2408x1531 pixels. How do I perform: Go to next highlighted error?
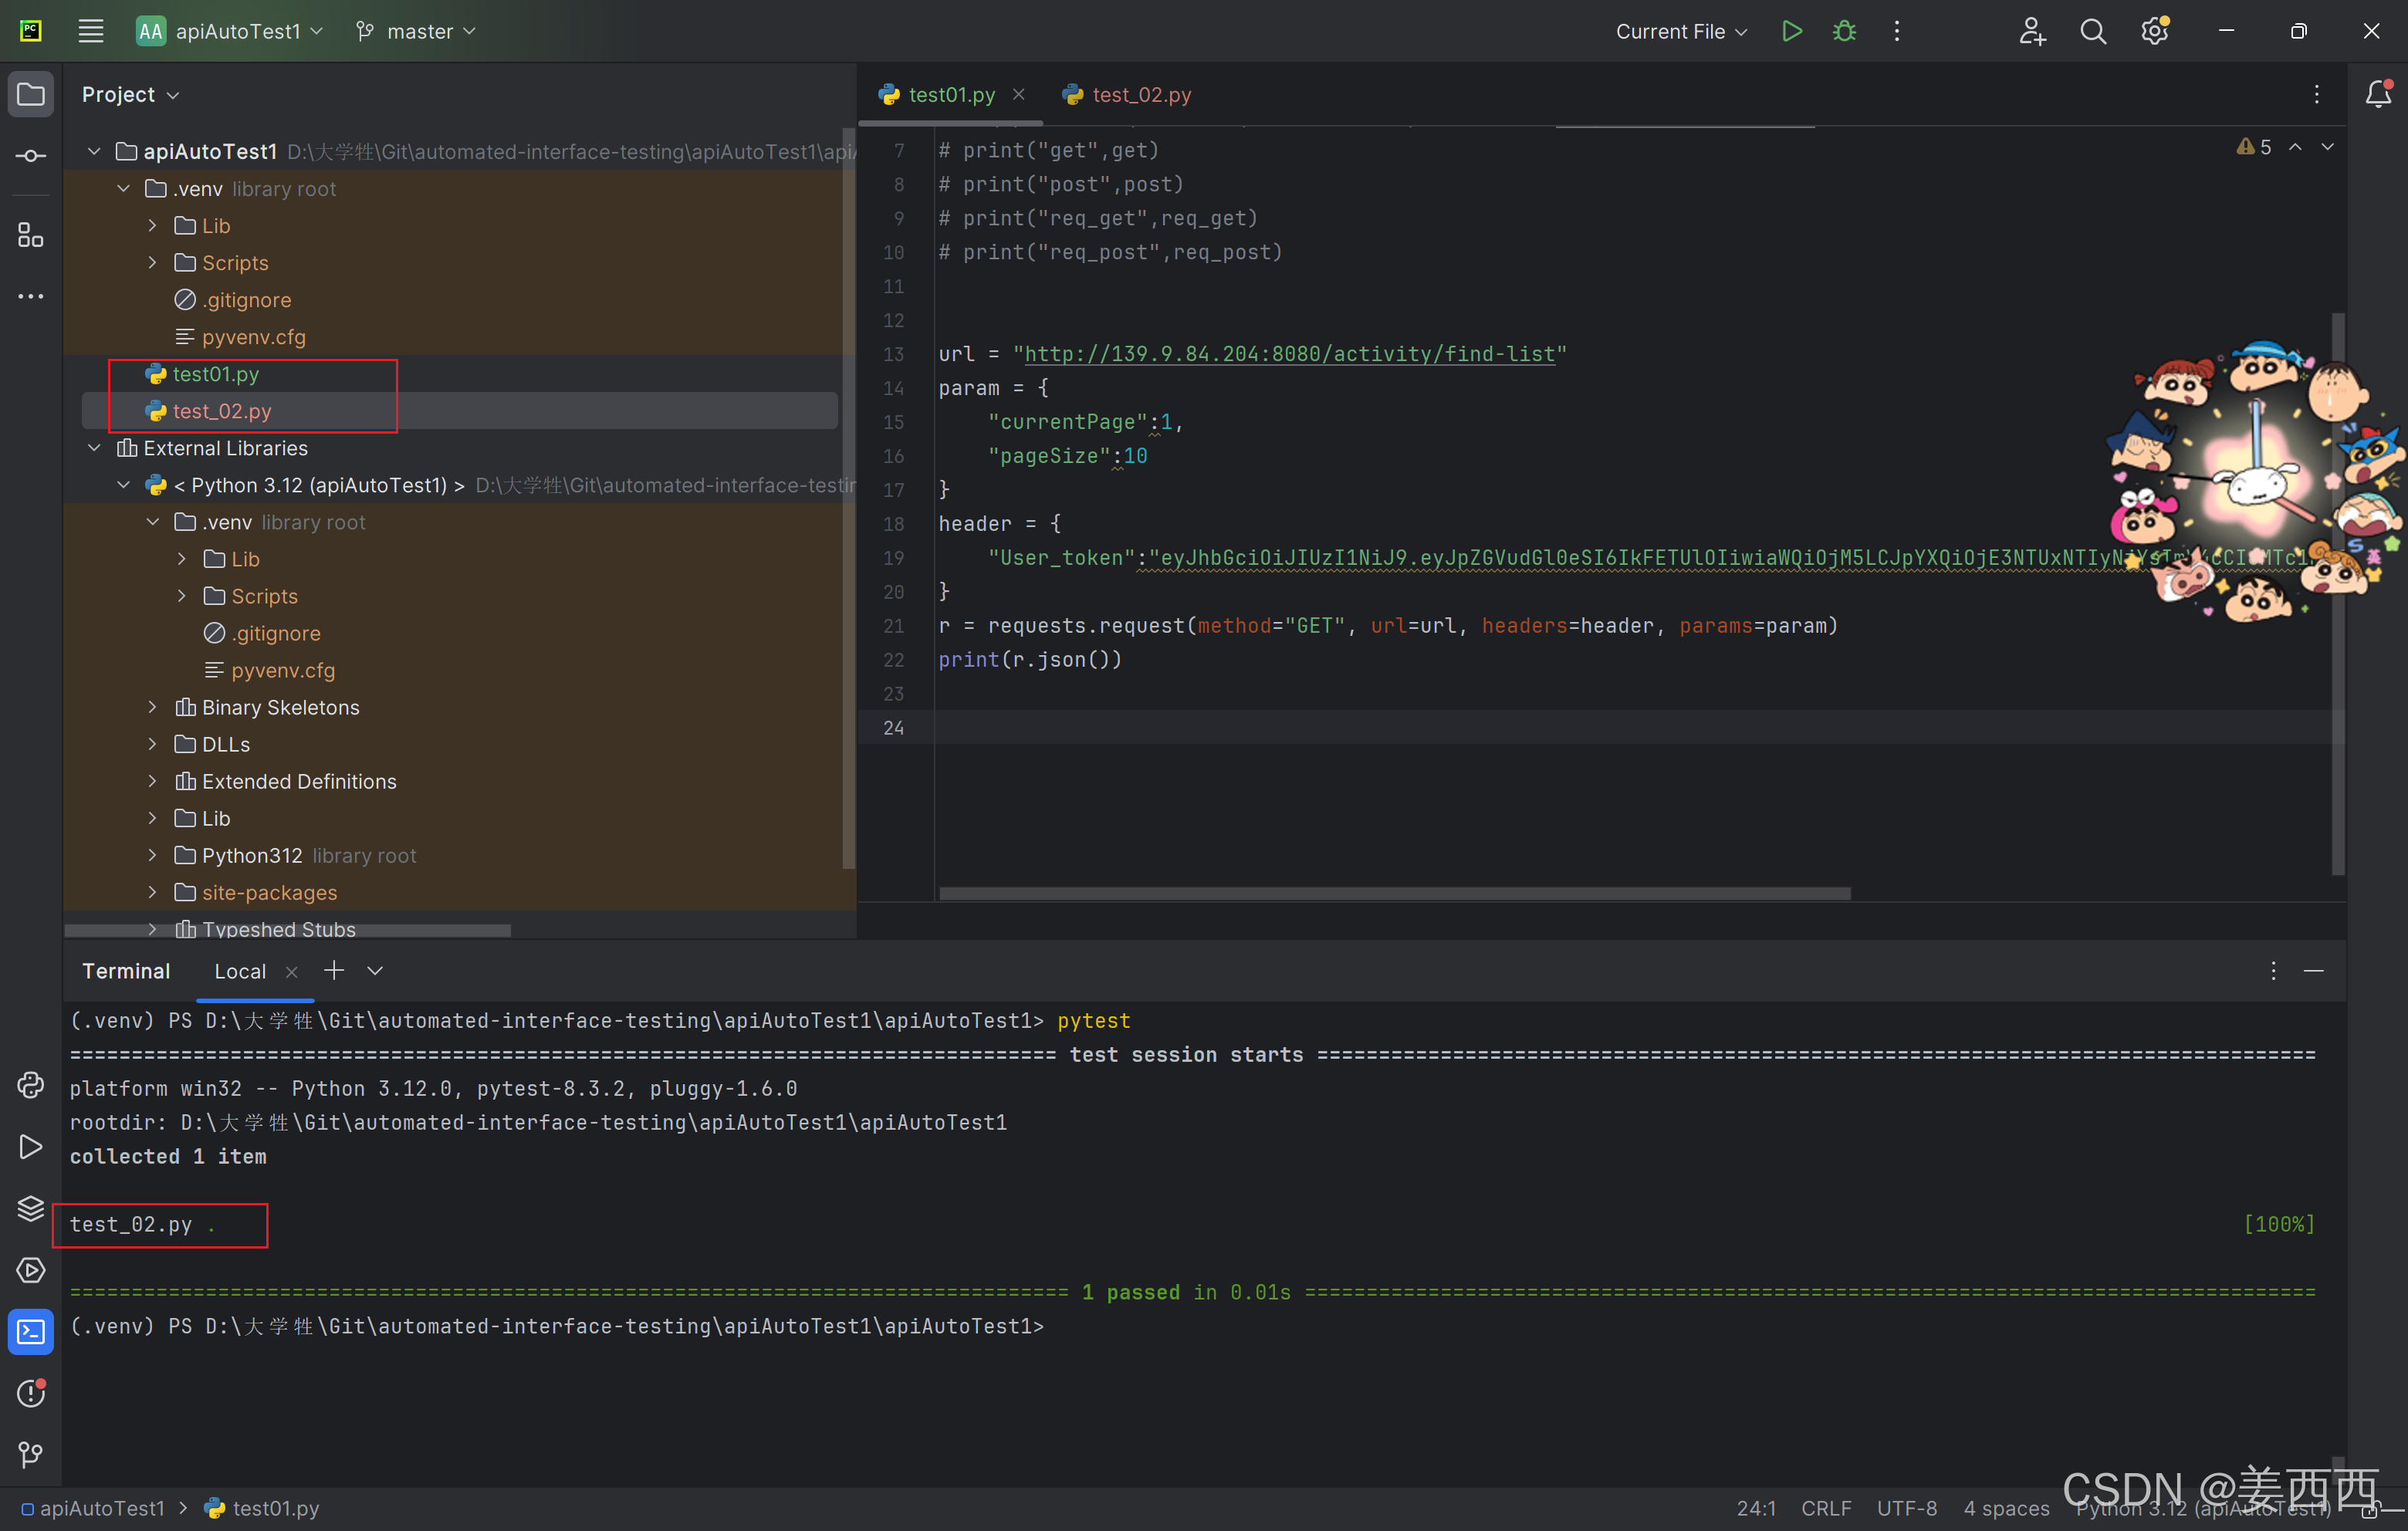pos(2327,147)
